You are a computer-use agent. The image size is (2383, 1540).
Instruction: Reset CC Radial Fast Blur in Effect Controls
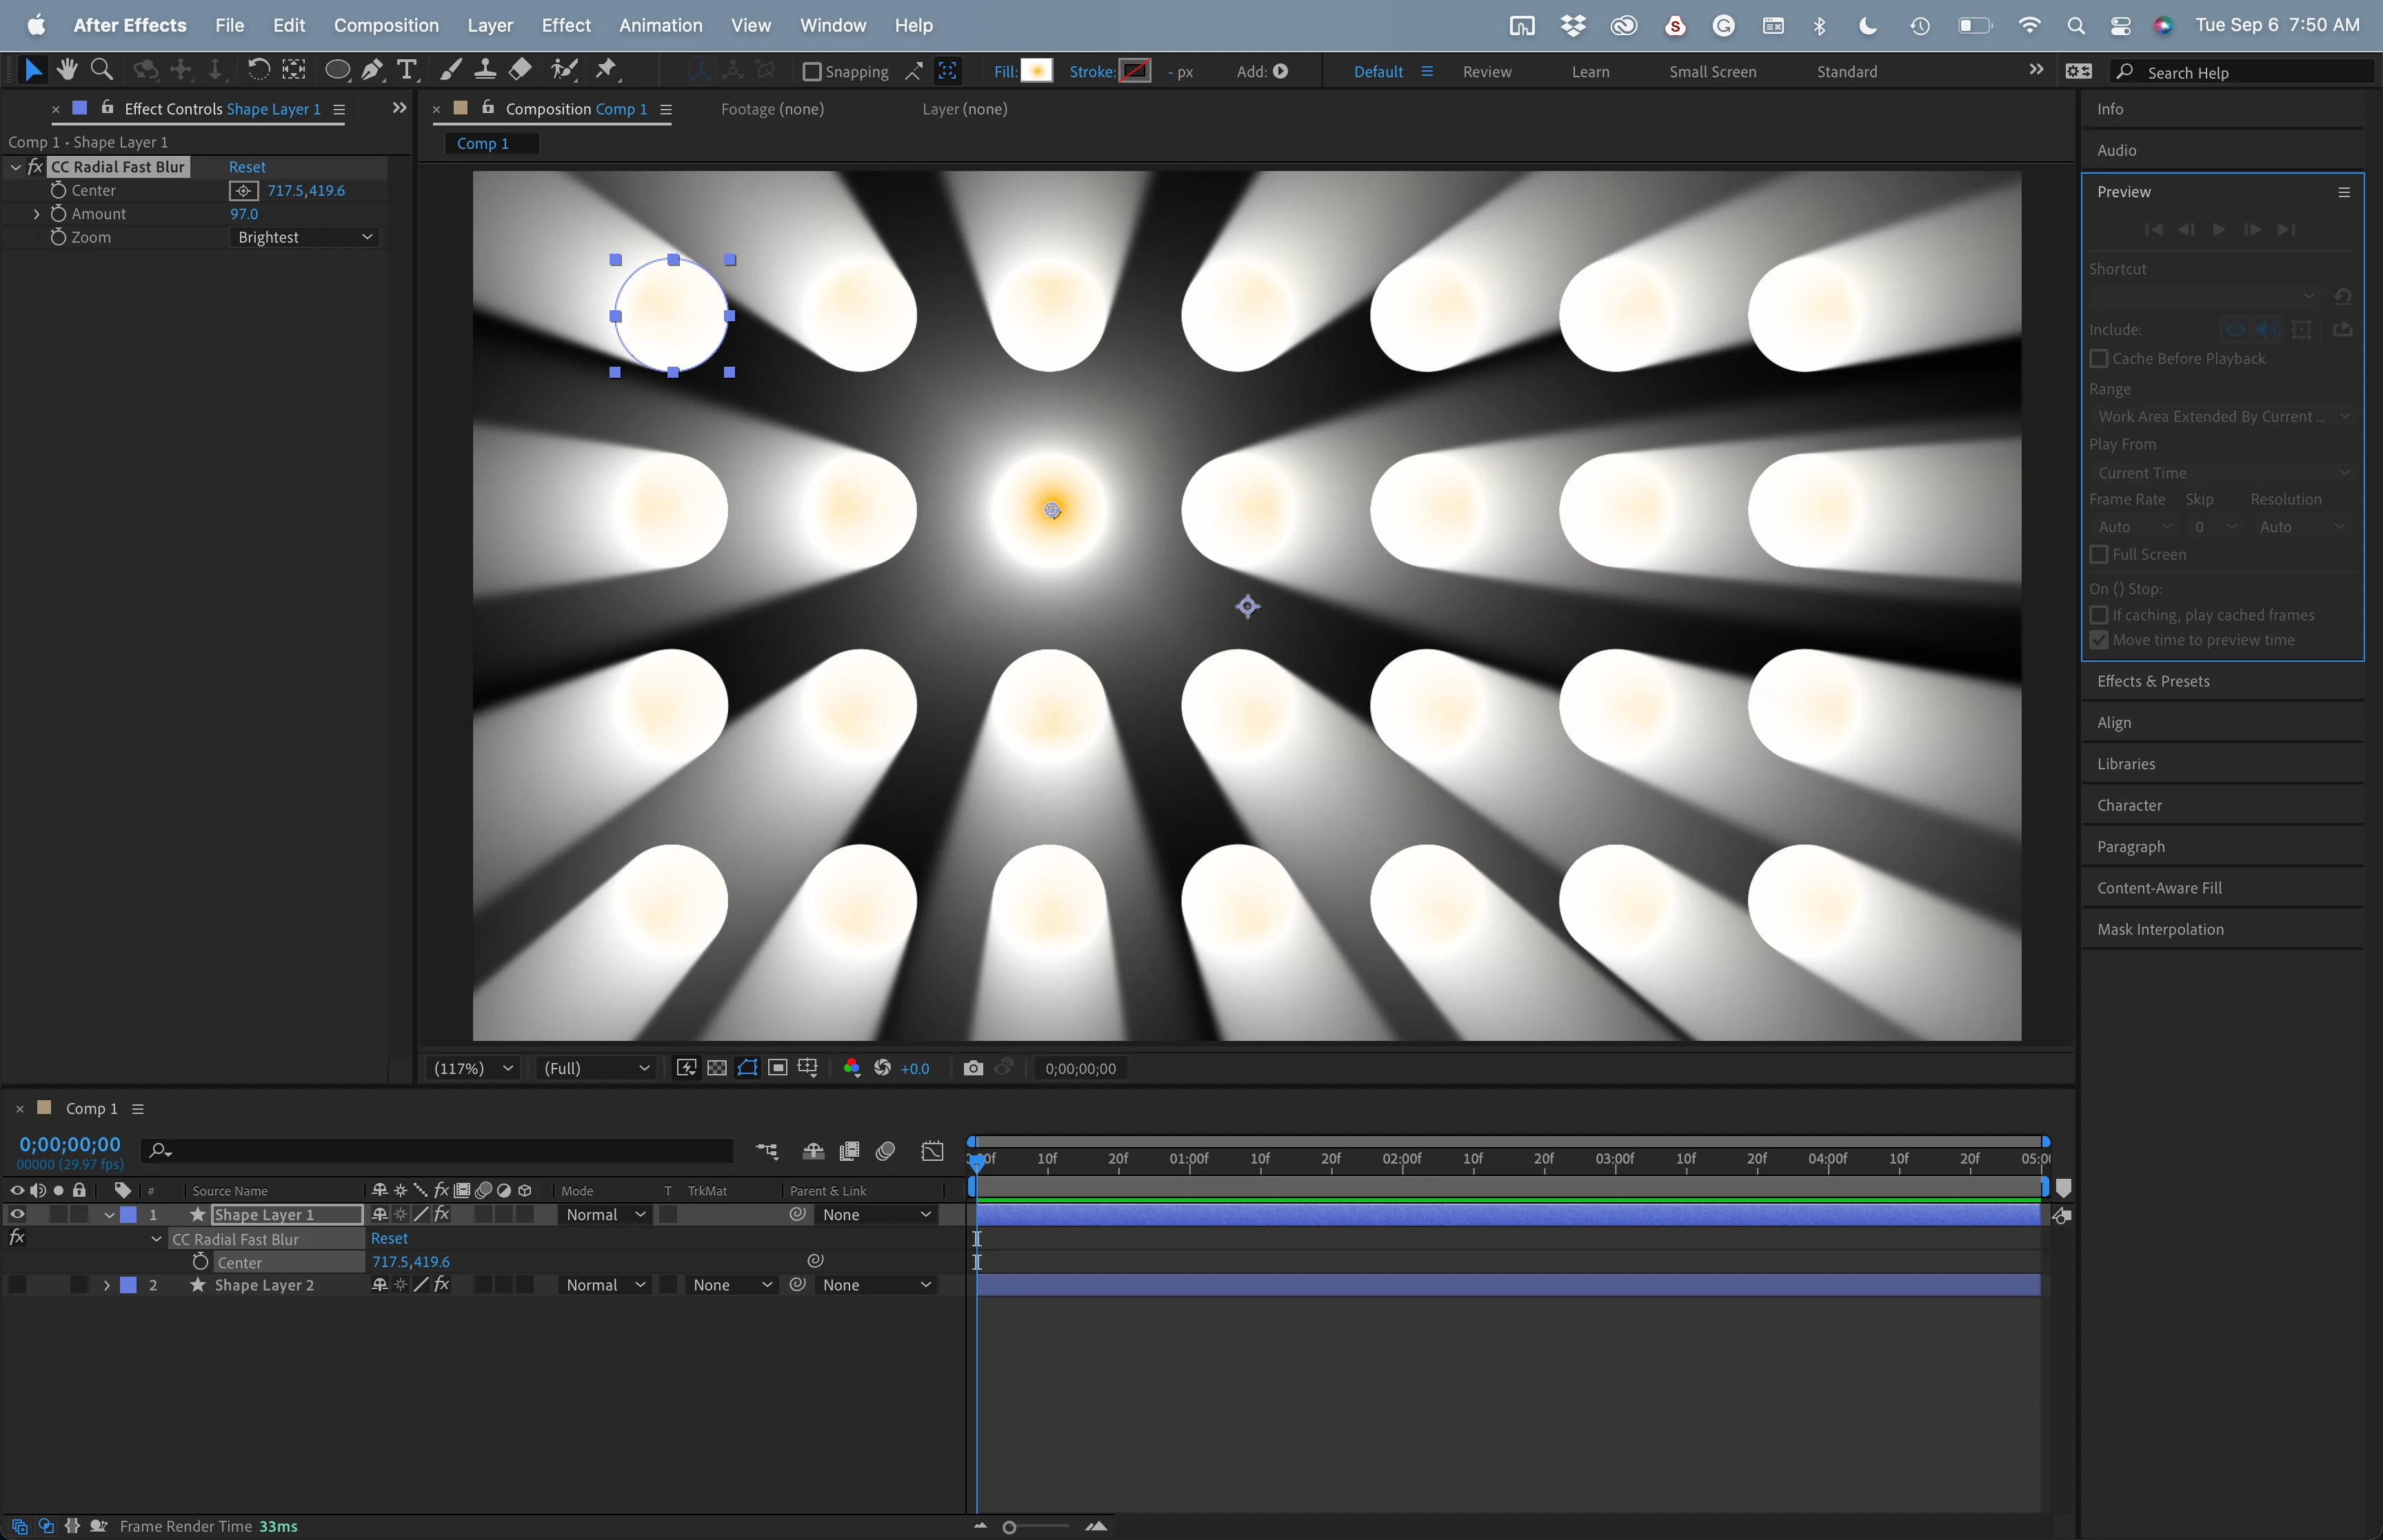click(x=247, y=167)
